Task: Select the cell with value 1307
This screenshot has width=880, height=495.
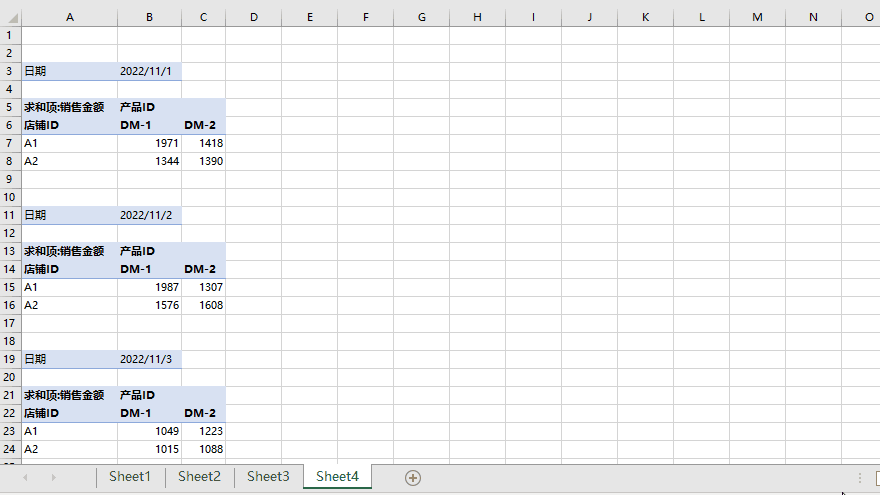Action: coord(203,287)
